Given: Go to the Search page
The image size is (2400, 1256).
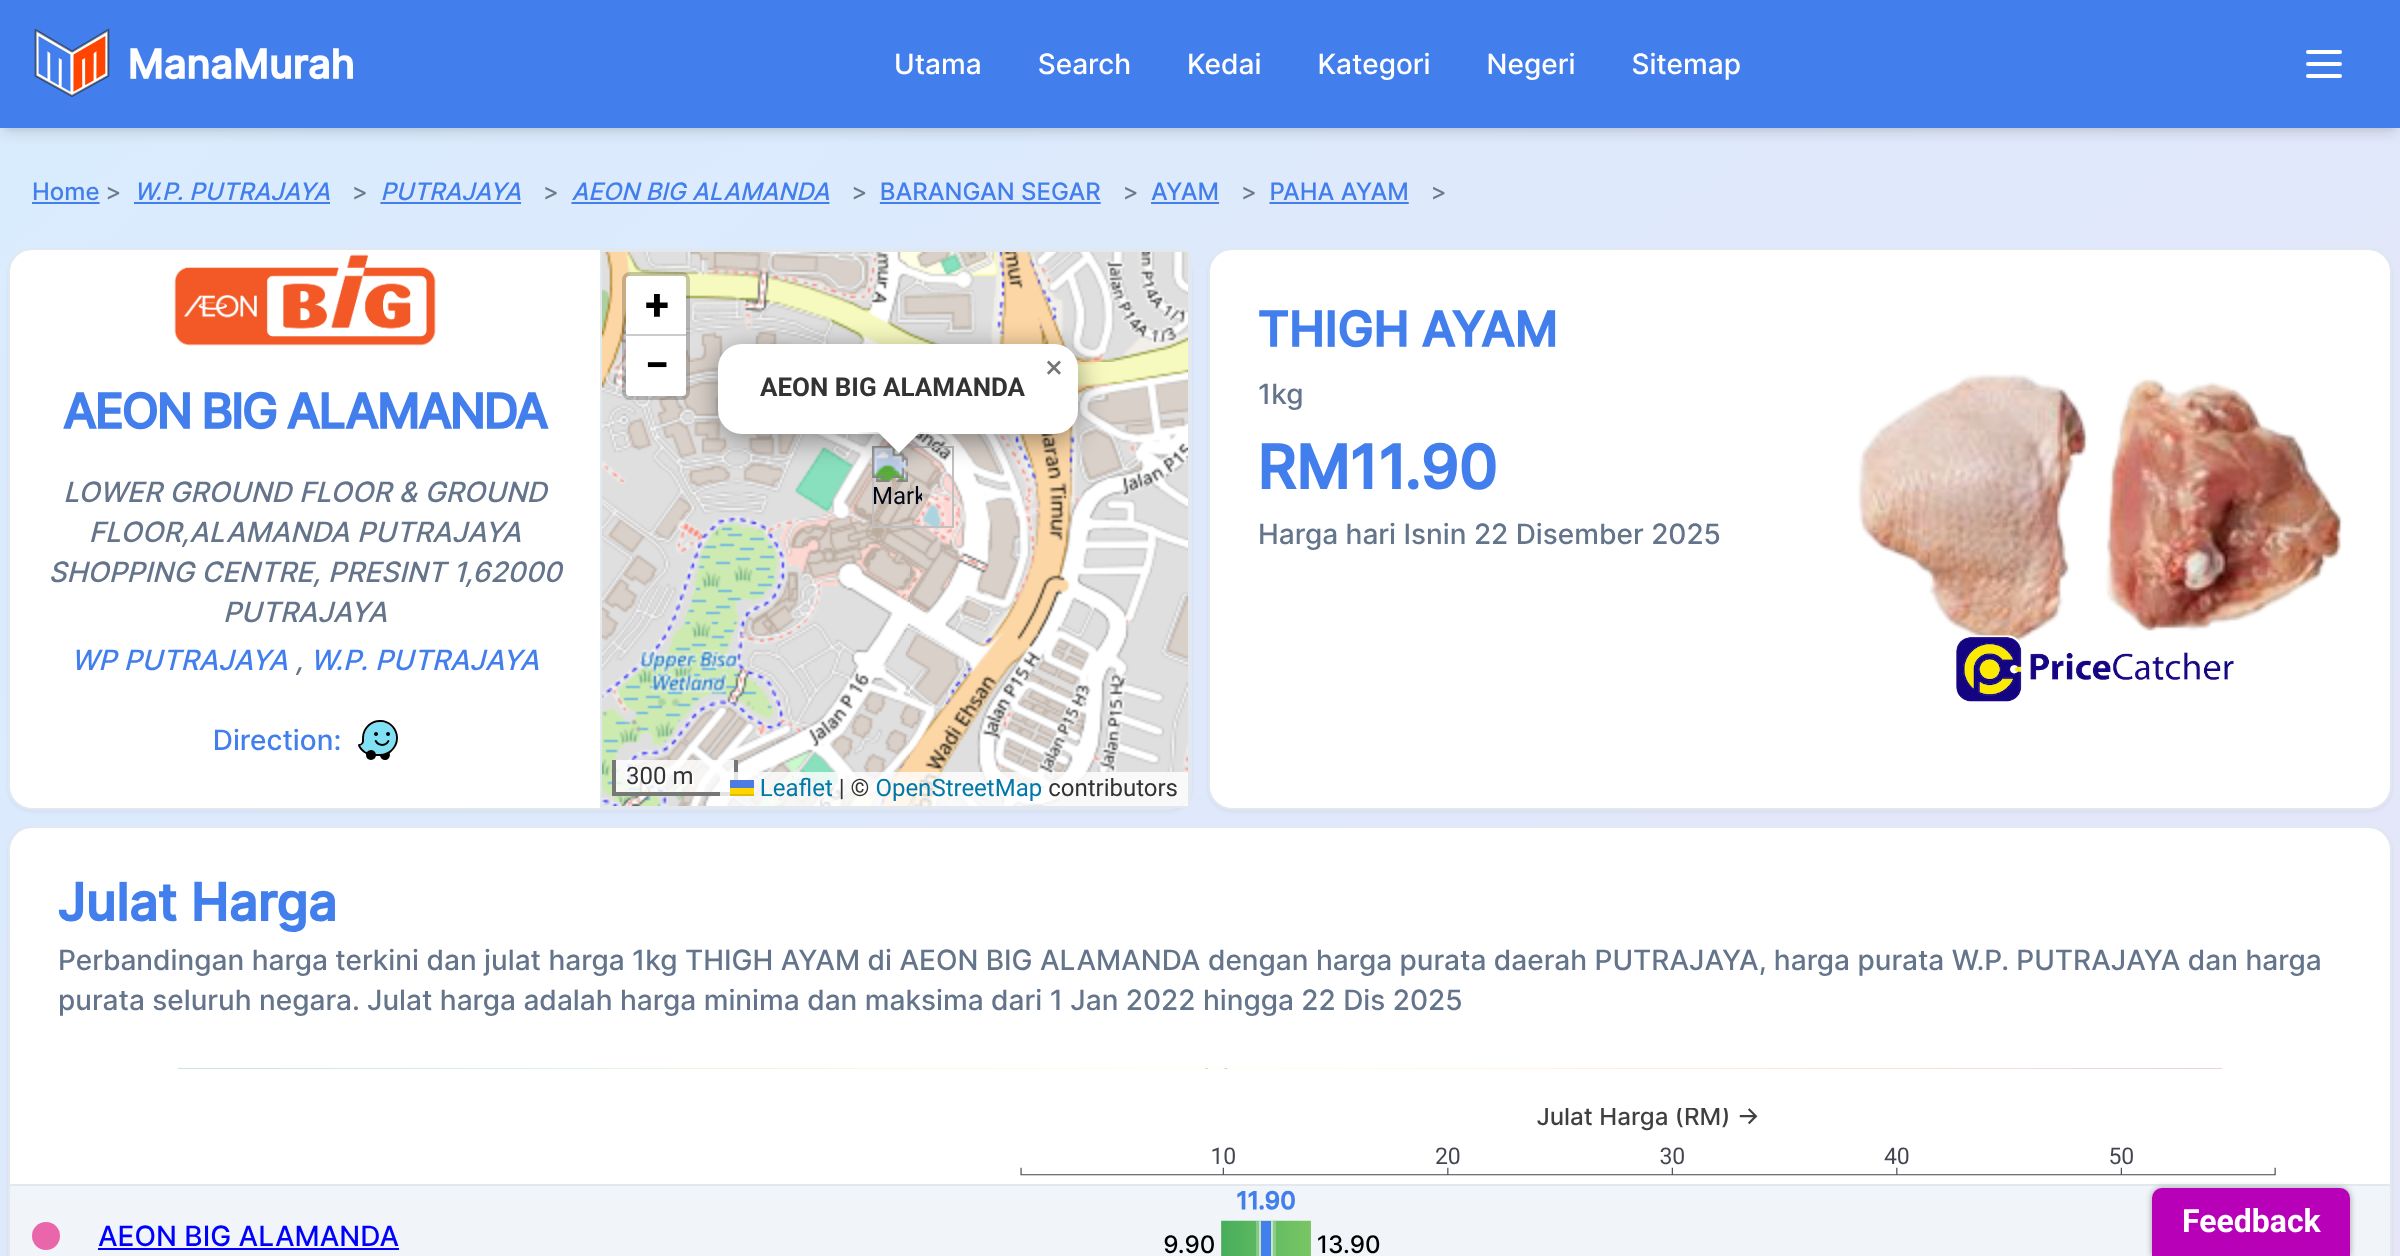Looking at the screenshot, I should click(x=1083, y=64).
